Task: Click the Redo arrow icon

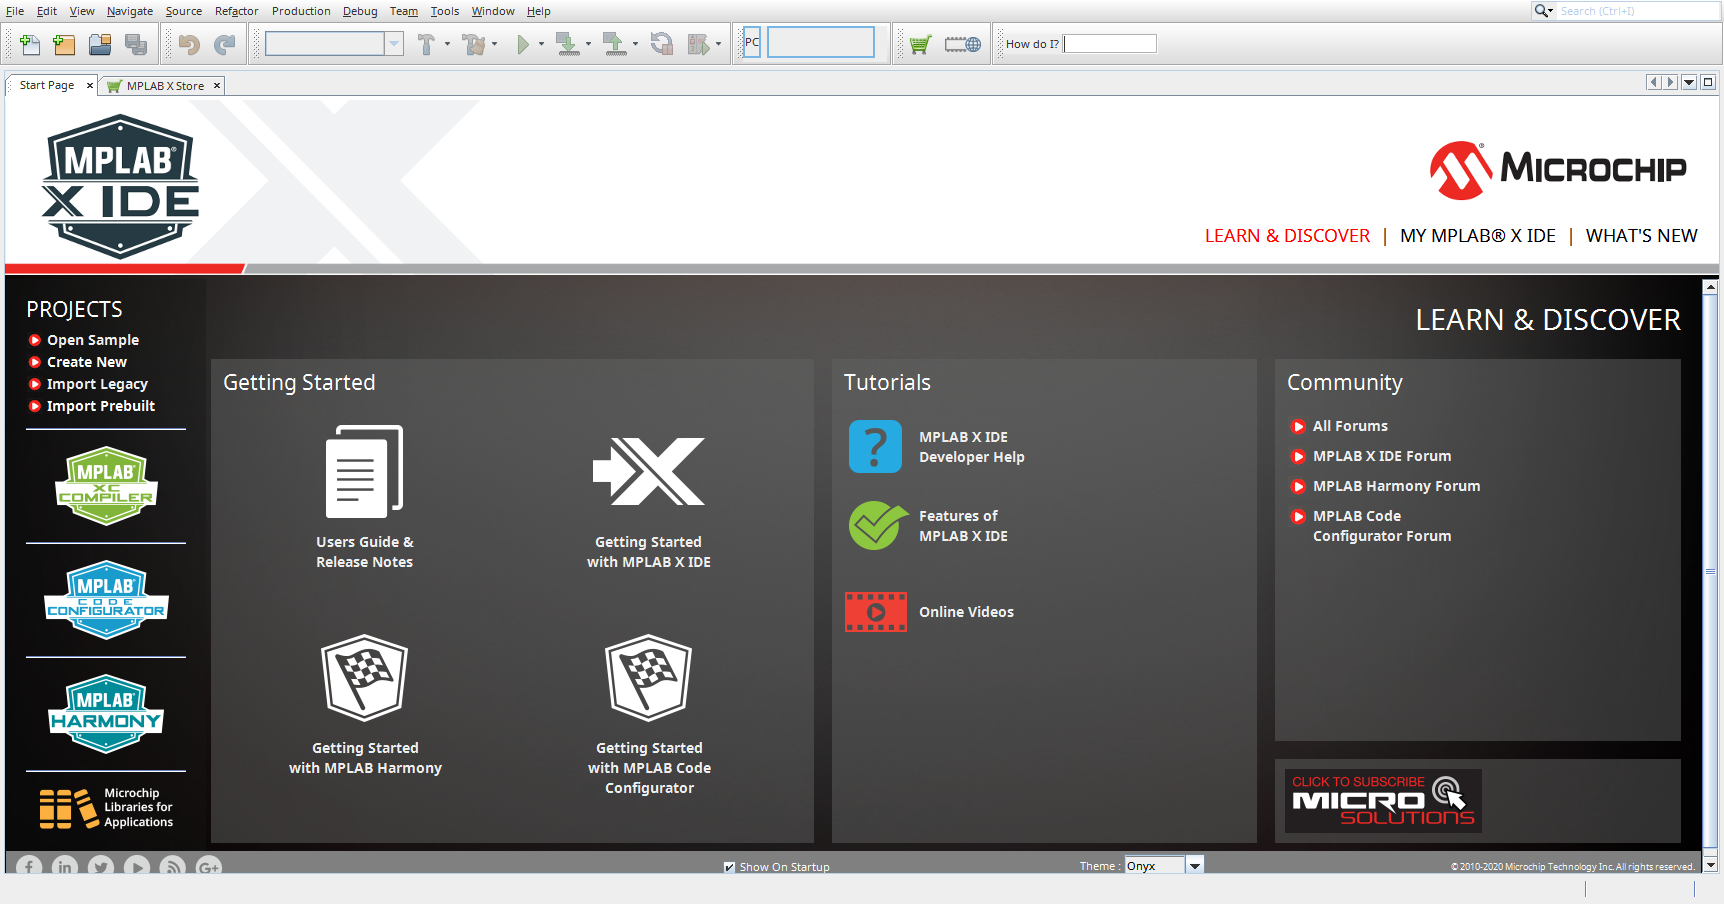Action: point(225,44)
